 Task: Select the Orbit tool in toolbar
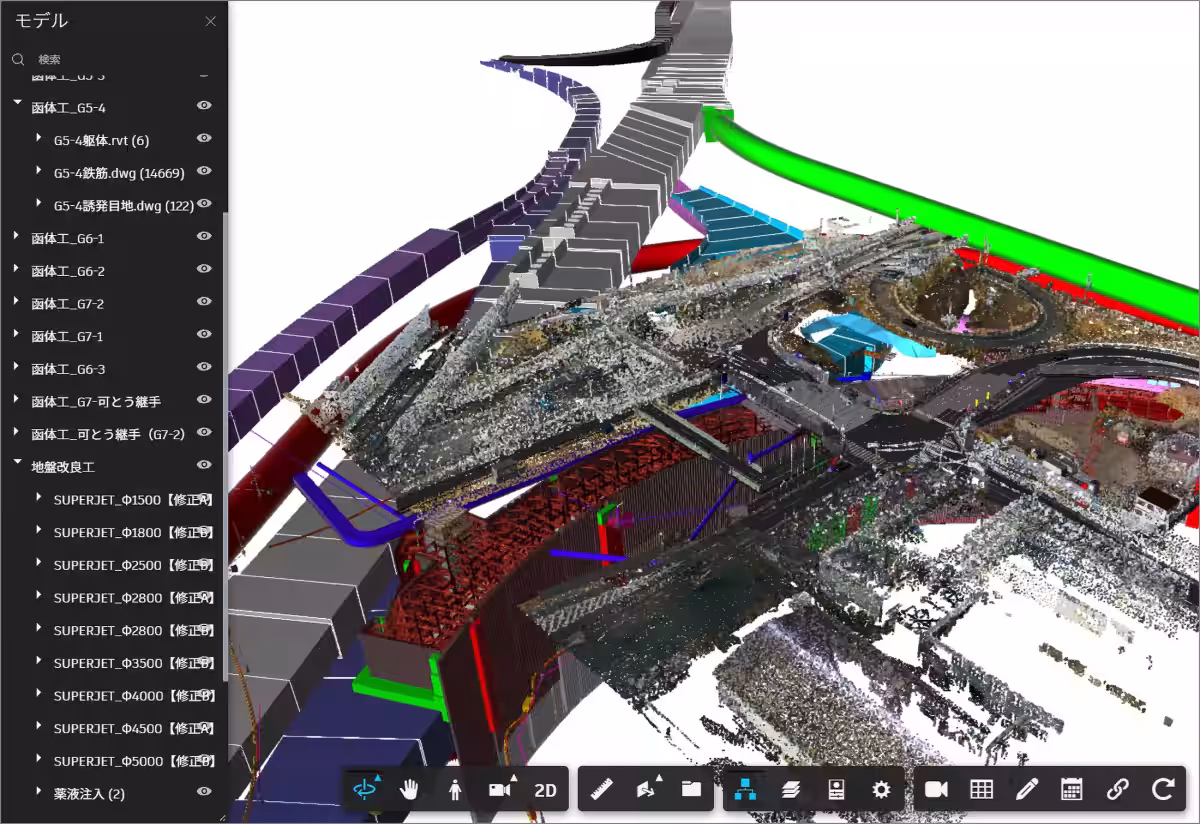(365, 789)
